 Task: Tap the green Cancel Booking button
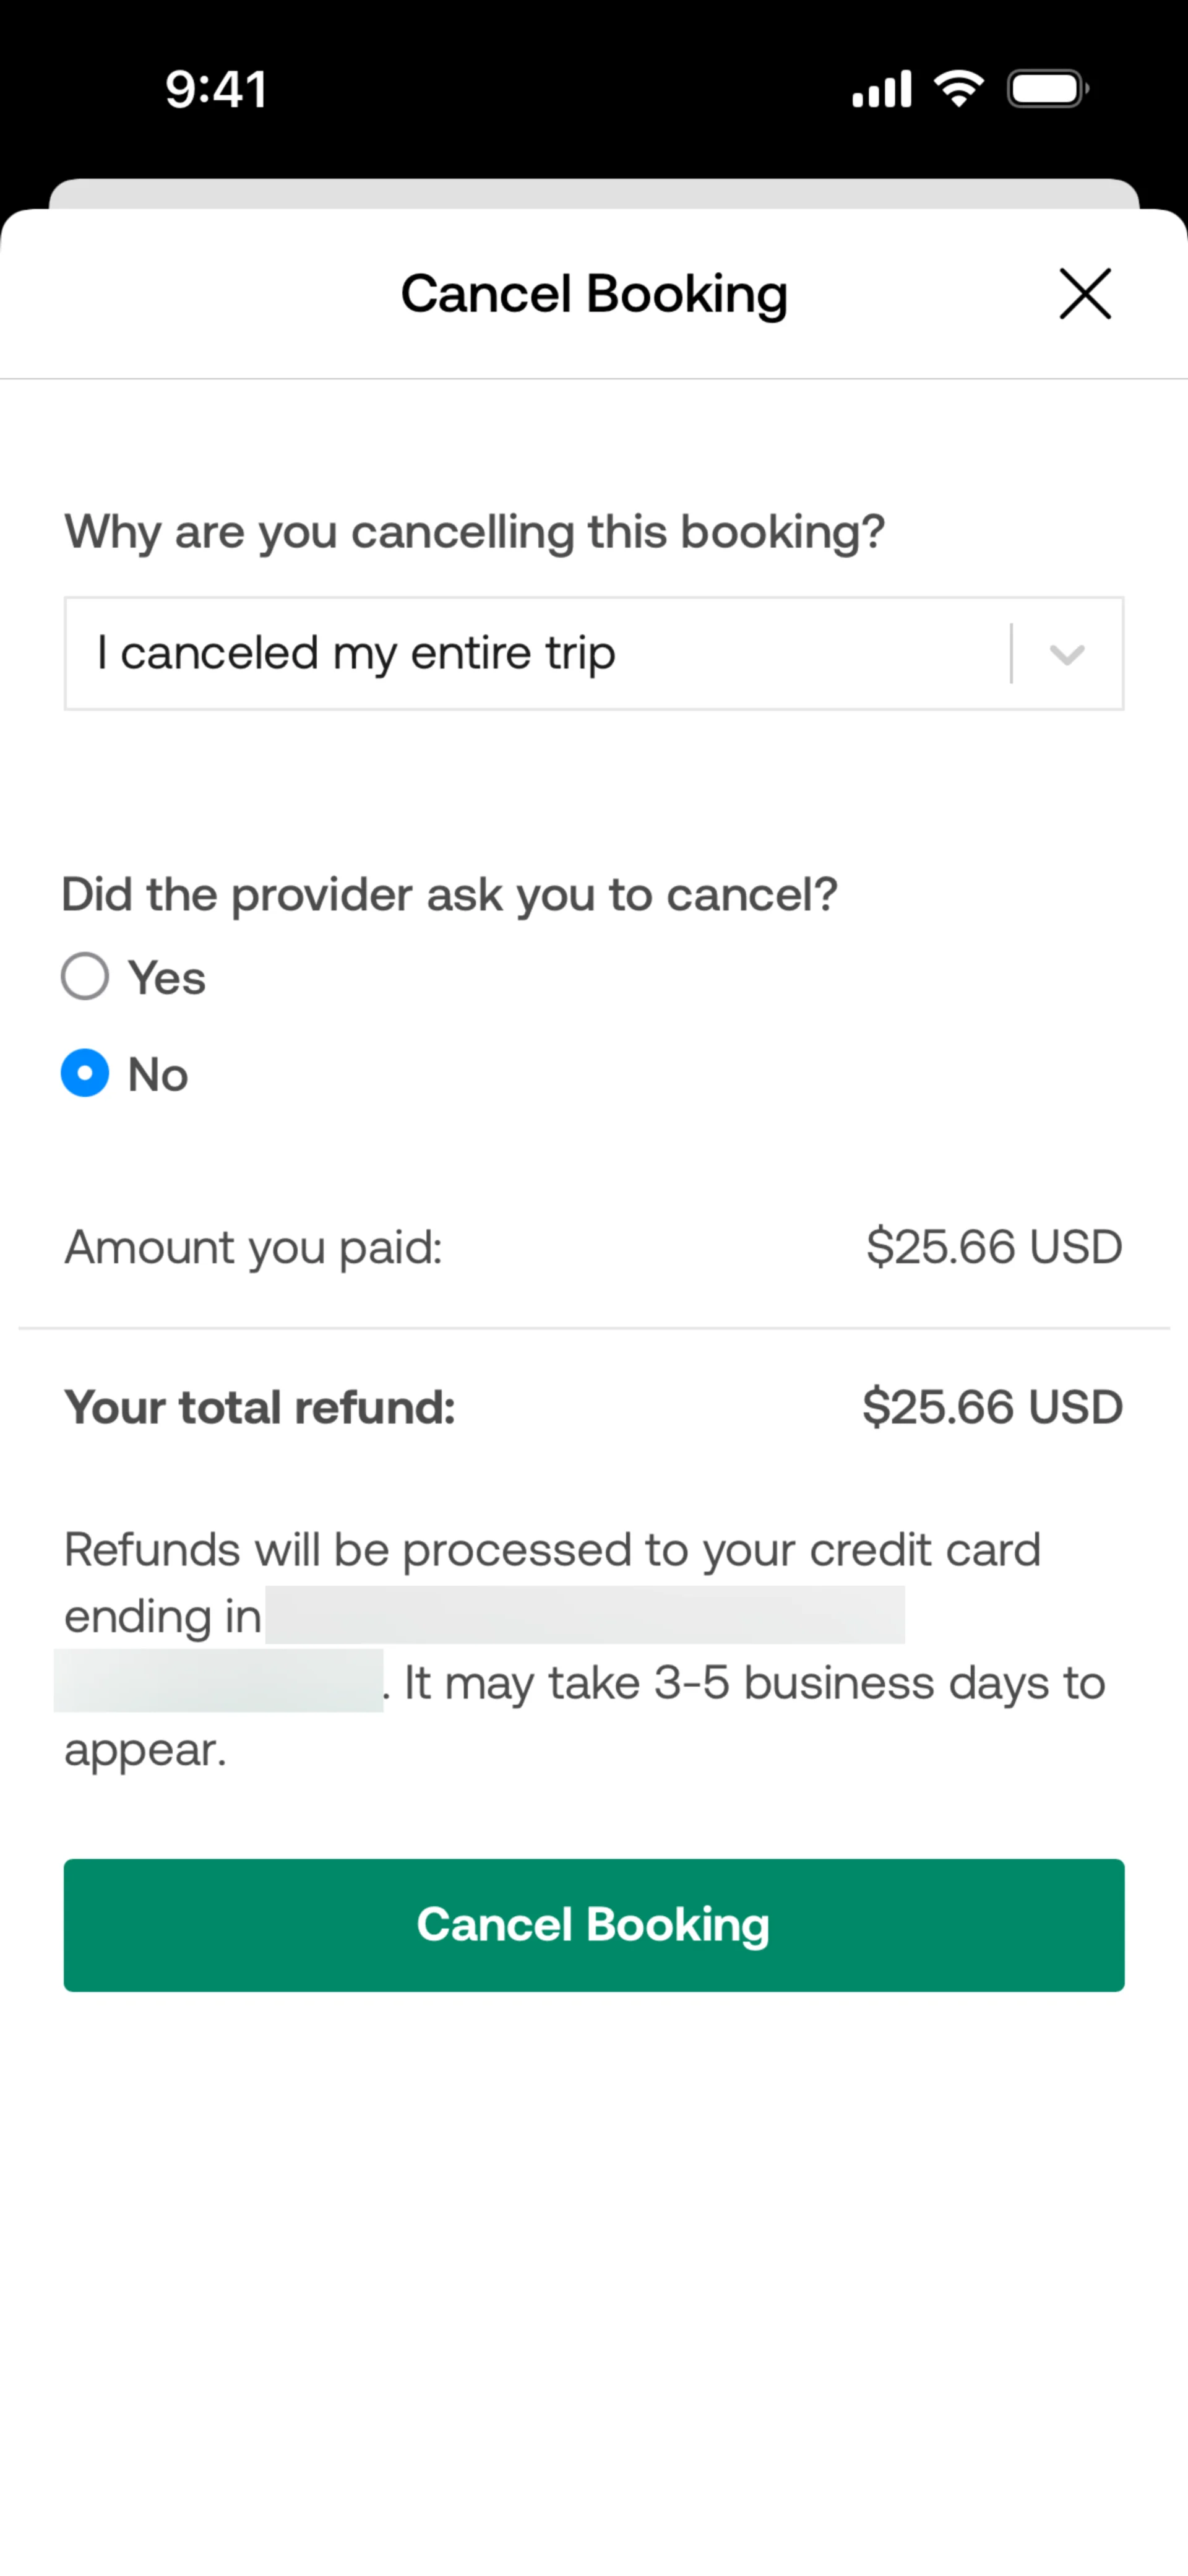594,1925
